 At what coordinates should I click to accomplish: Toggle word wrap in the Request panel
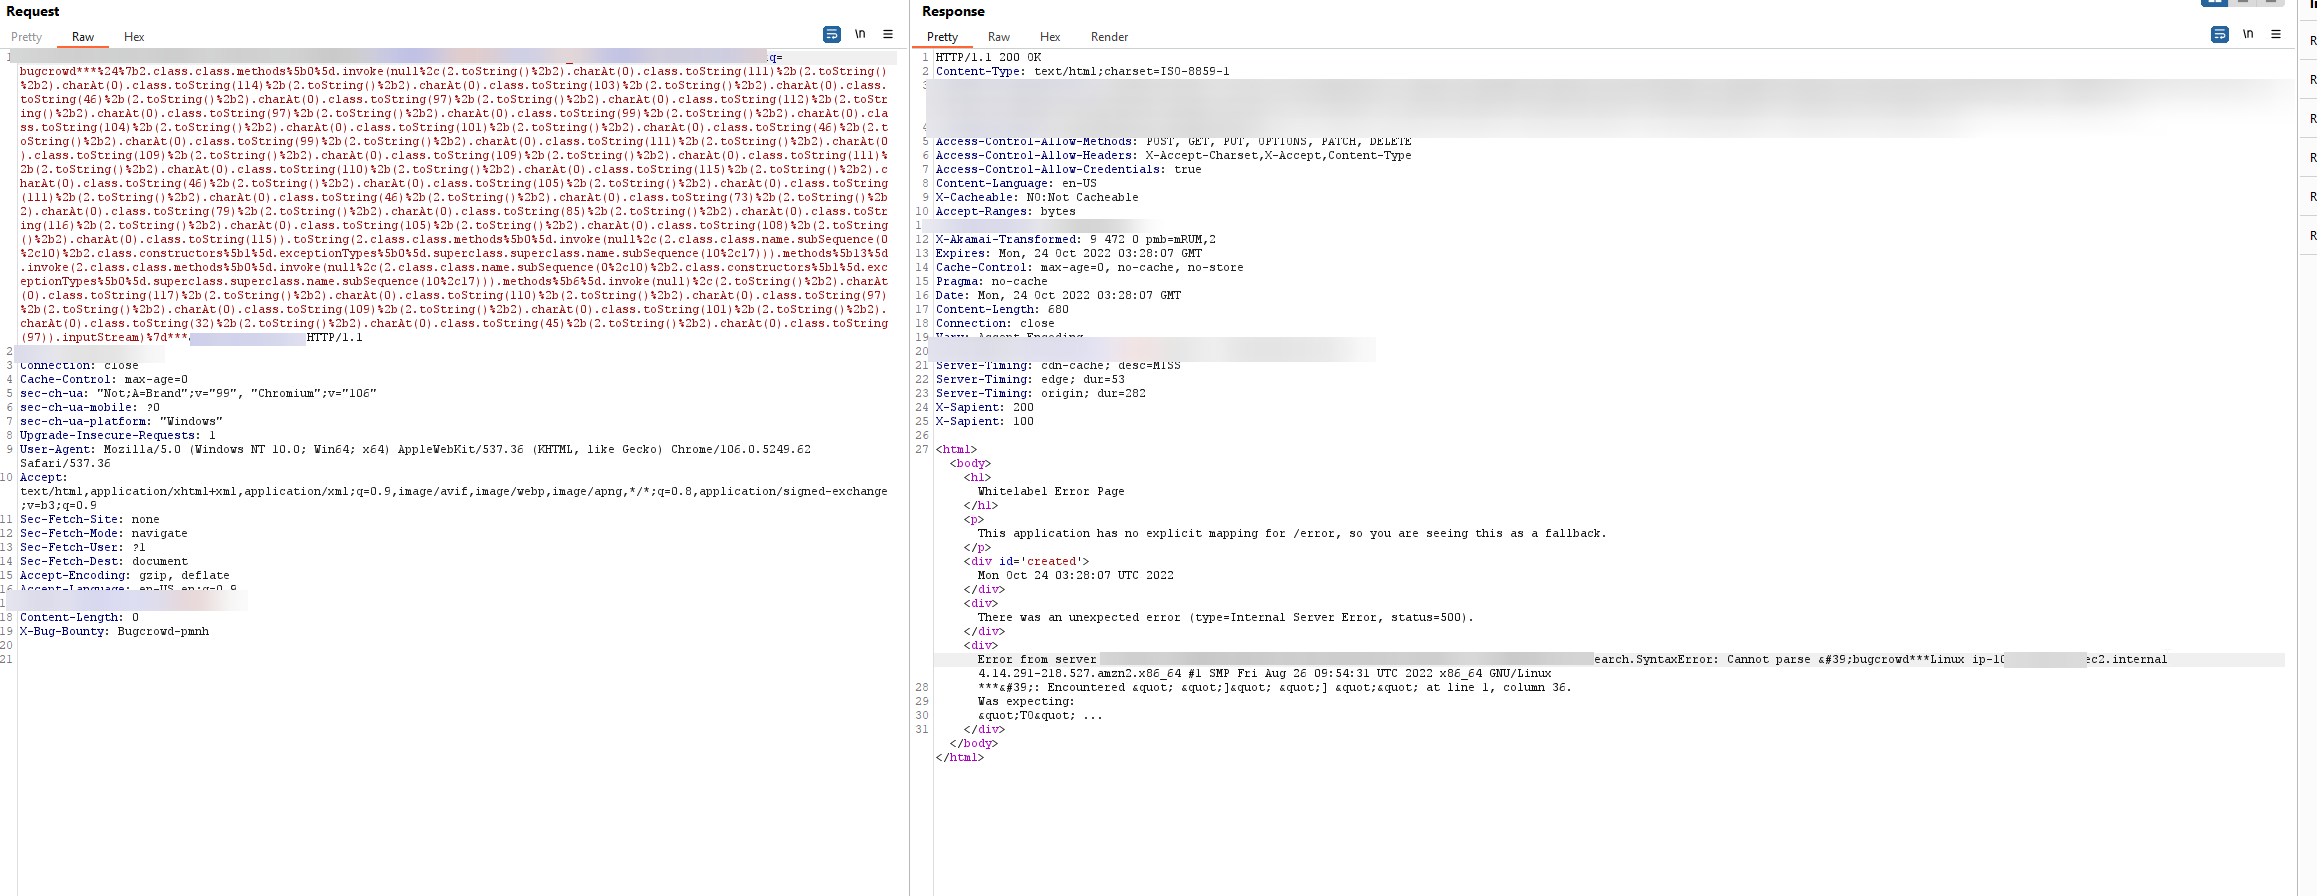coord(832,35)
